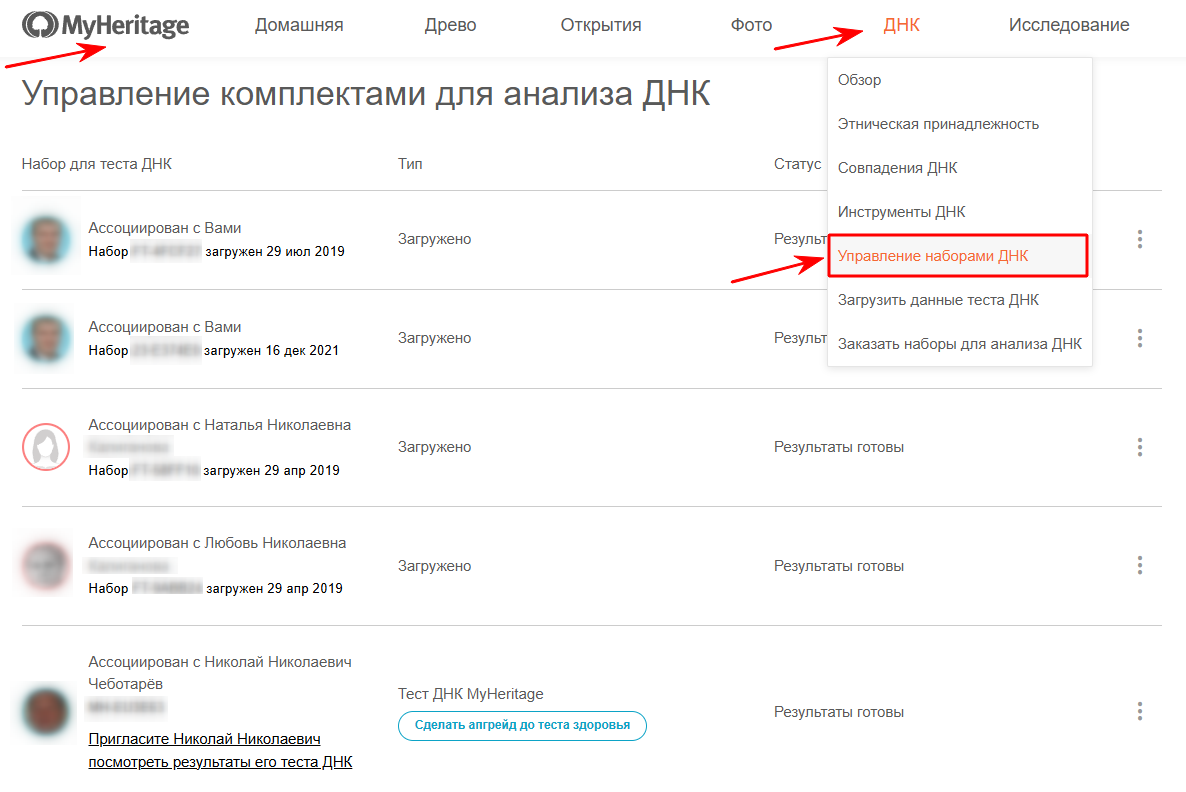Click the Статус column header
The width and height of the screenshot is (1186, 792).
pyautogui.click(x=797, y=163)
